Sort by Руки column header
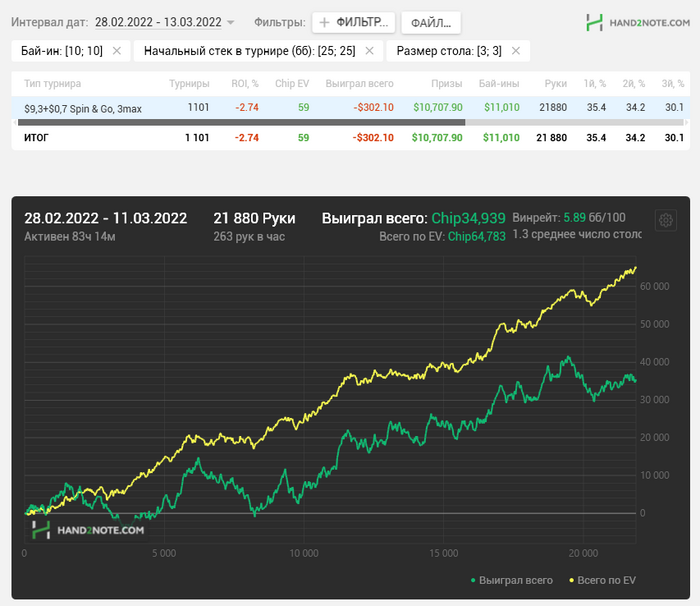 click(x=556, y=84)
